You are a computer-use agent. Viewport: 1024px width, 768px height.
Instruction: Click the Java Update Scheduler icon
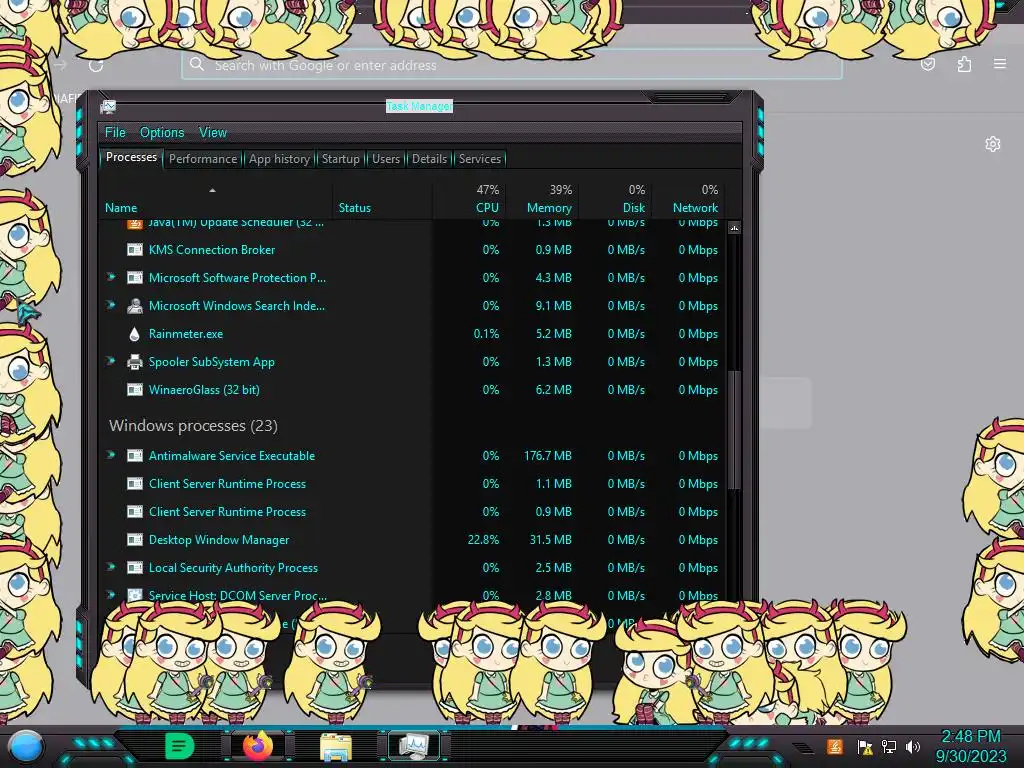[135, 224]
